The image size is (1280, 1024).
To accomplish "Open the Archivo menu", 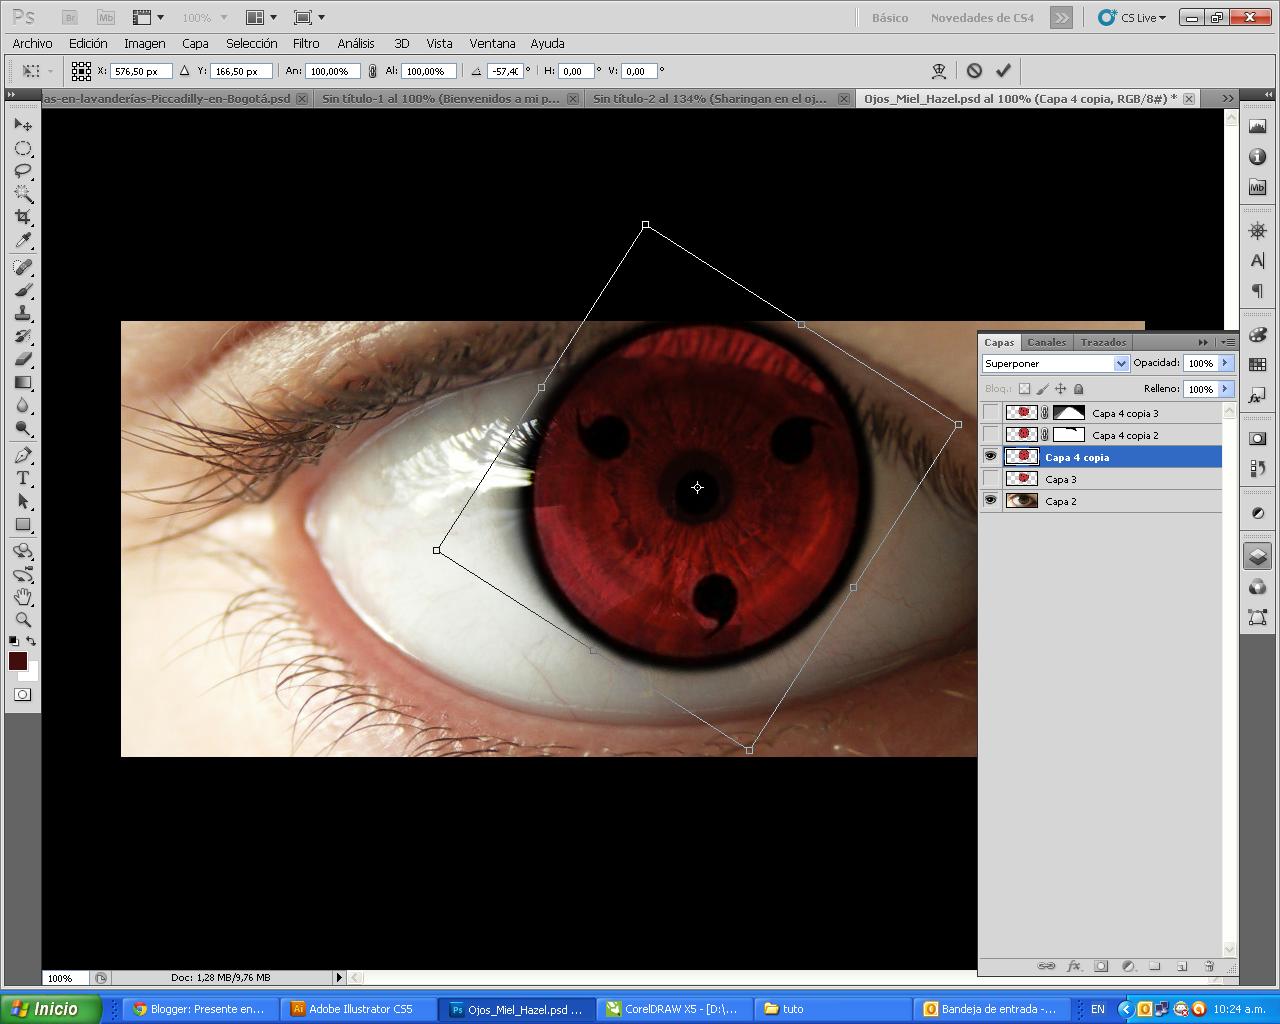I will click(x=32, y=44).
